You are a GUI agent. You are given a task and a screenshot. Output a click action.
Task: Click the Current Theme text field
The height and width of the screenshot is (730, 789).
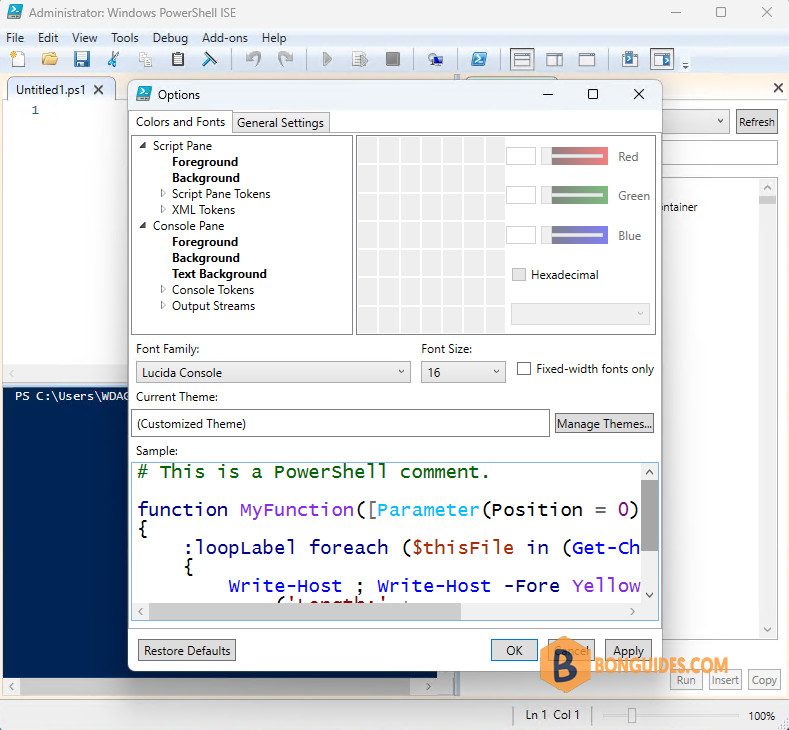coord(340,423)
